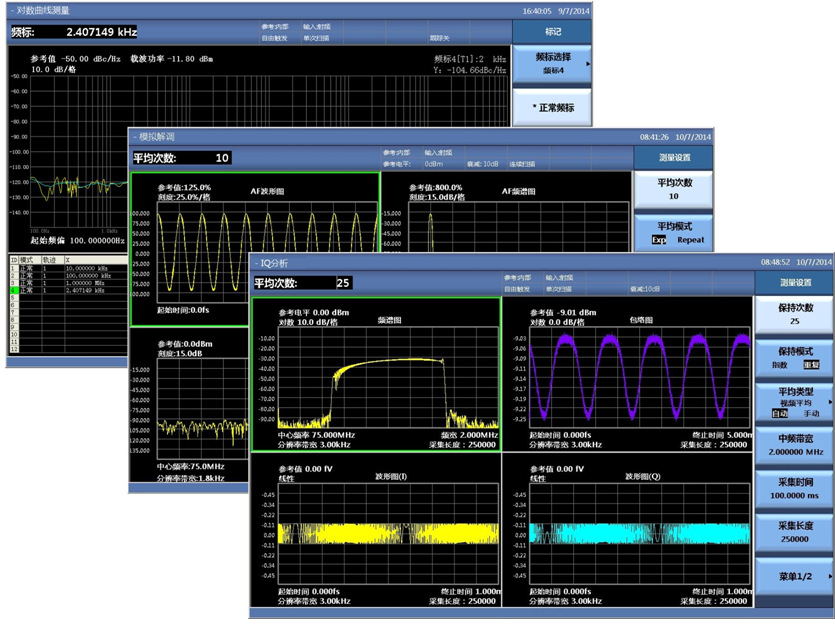Click the 频标 2.407149 kHz entry field

(75, 32)
